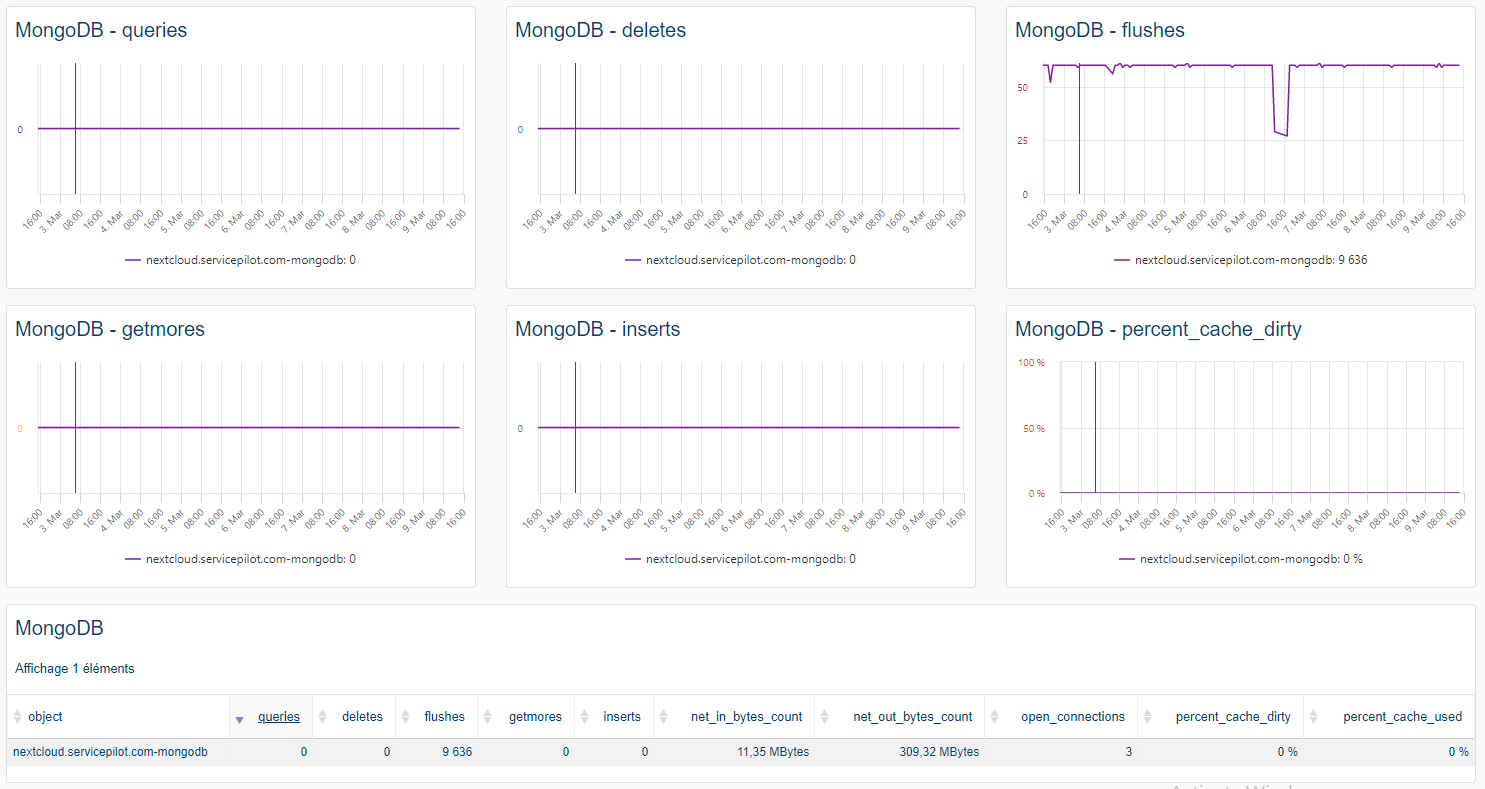Image resolution: width=1485 pixels, height=789 pixels.
Task: Click the MongoDB - deletes panel title
Action: (598, 30)
